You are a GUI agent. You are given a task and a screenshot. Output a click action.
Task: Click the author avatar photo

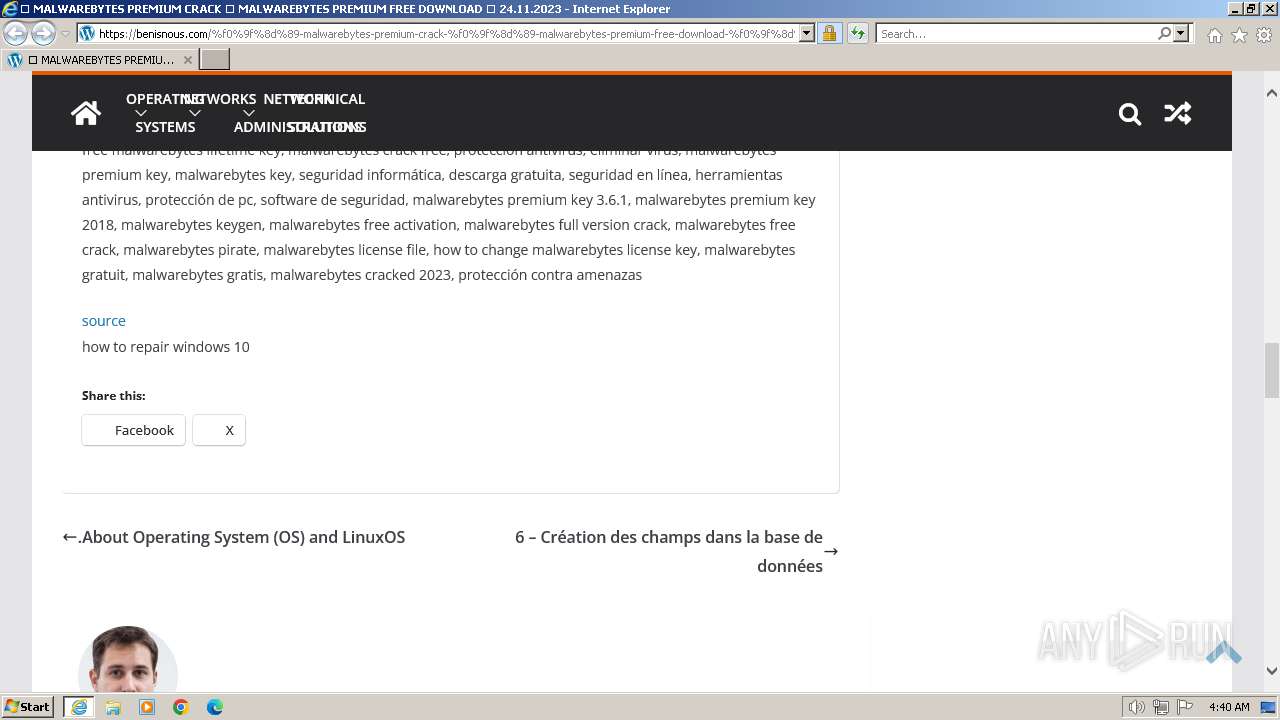tap(127, 659)
